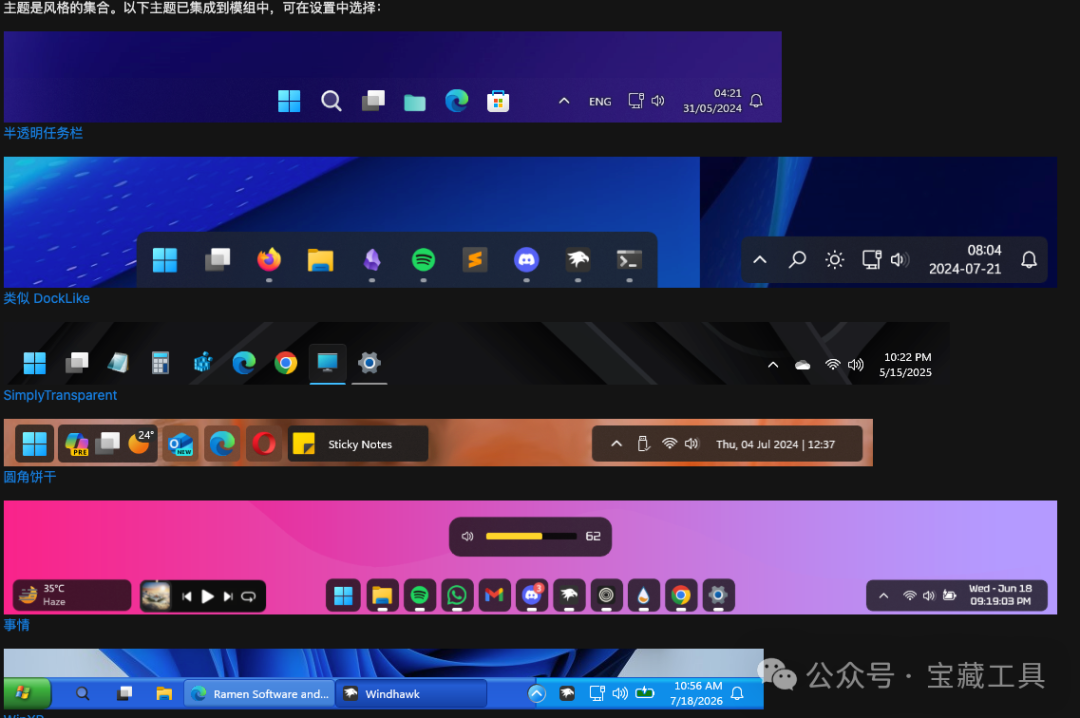This screenshot has height=718, width=1080.
Task: Open Gmail in the pink theme taskbar
Action: 494,595
